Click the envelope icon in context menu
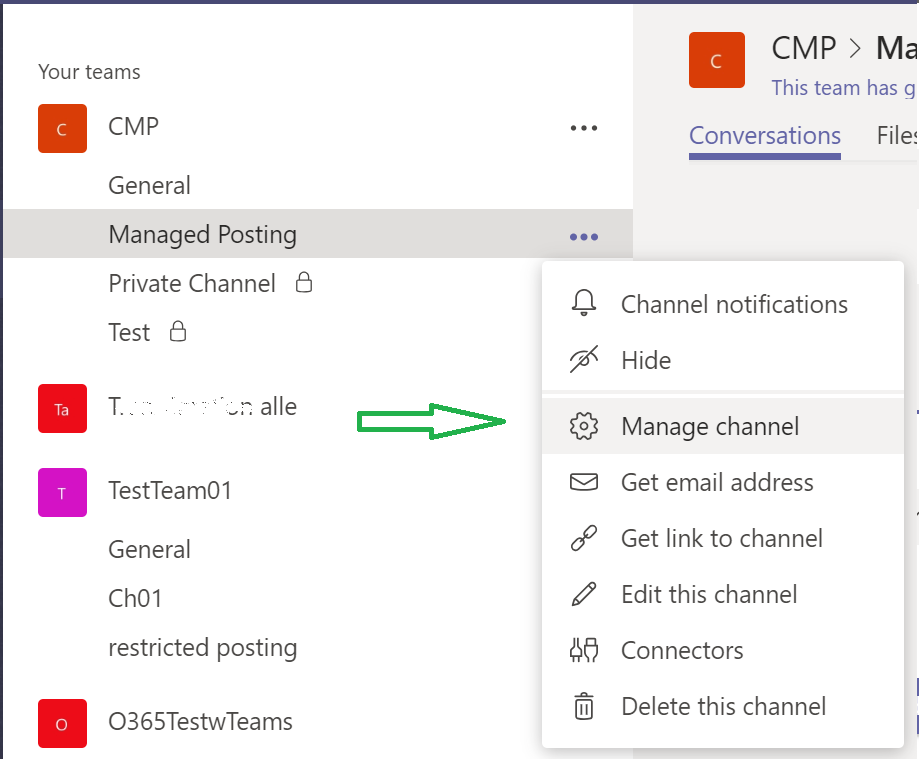The height and width of the screenshot is (759, 919). tap(584, 482)
